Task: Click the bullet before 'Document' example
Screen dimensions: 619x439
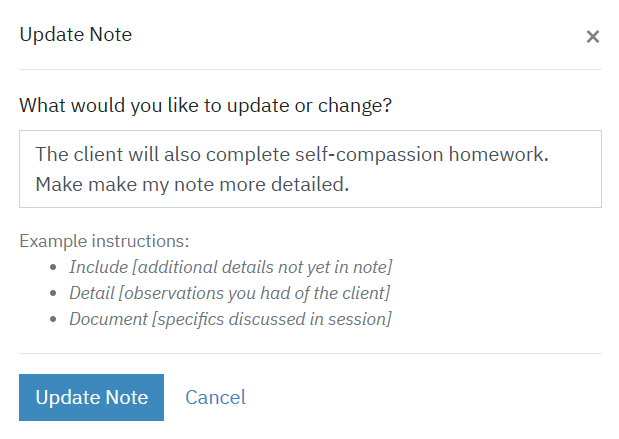Action: 53,319
